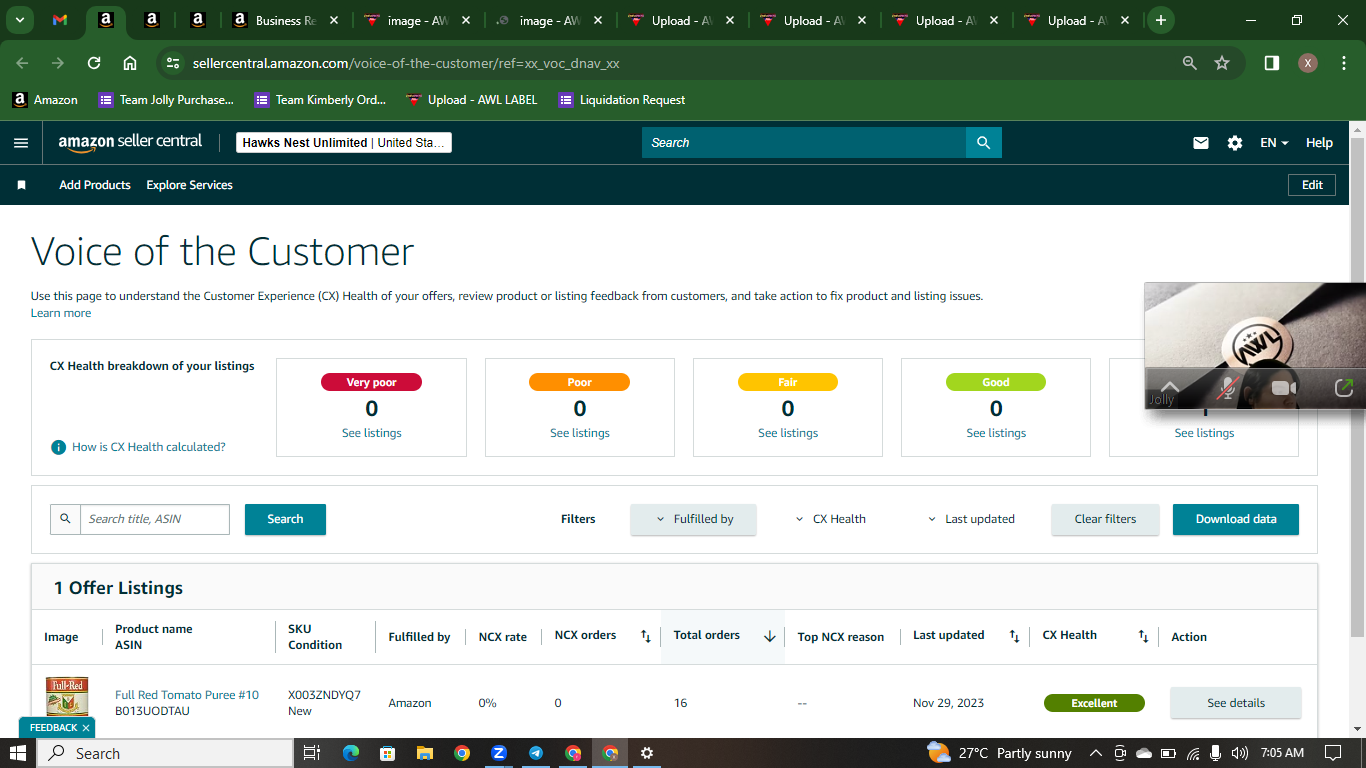Click the teal Search button in the filters bar

click(285, 519)
